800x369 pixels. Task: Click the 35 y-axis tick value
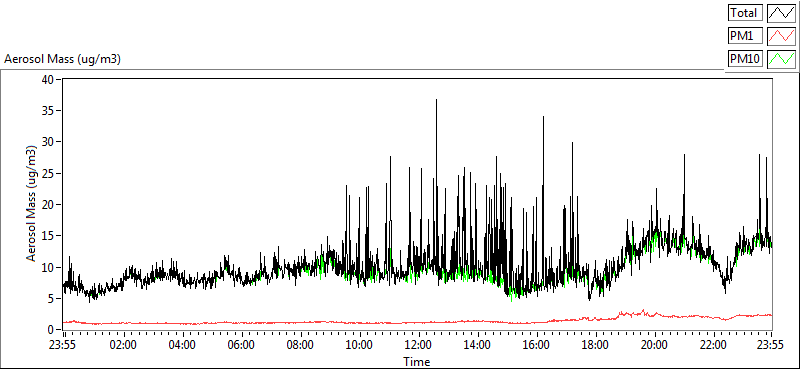49,111
